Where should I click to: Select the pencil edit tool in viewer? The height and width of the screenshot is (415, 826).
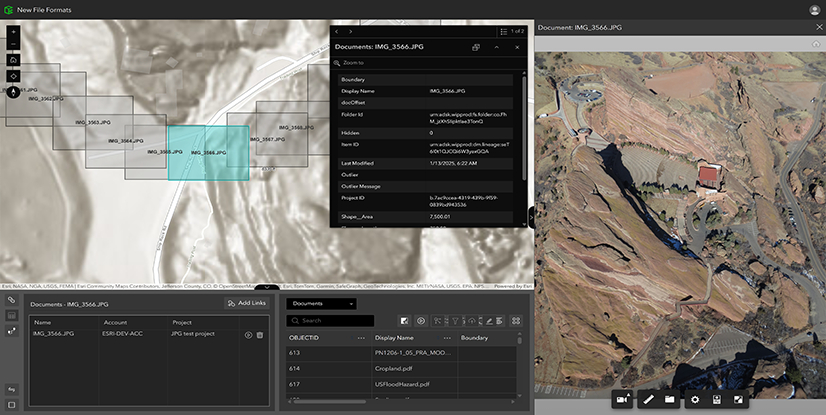(648, 400)
